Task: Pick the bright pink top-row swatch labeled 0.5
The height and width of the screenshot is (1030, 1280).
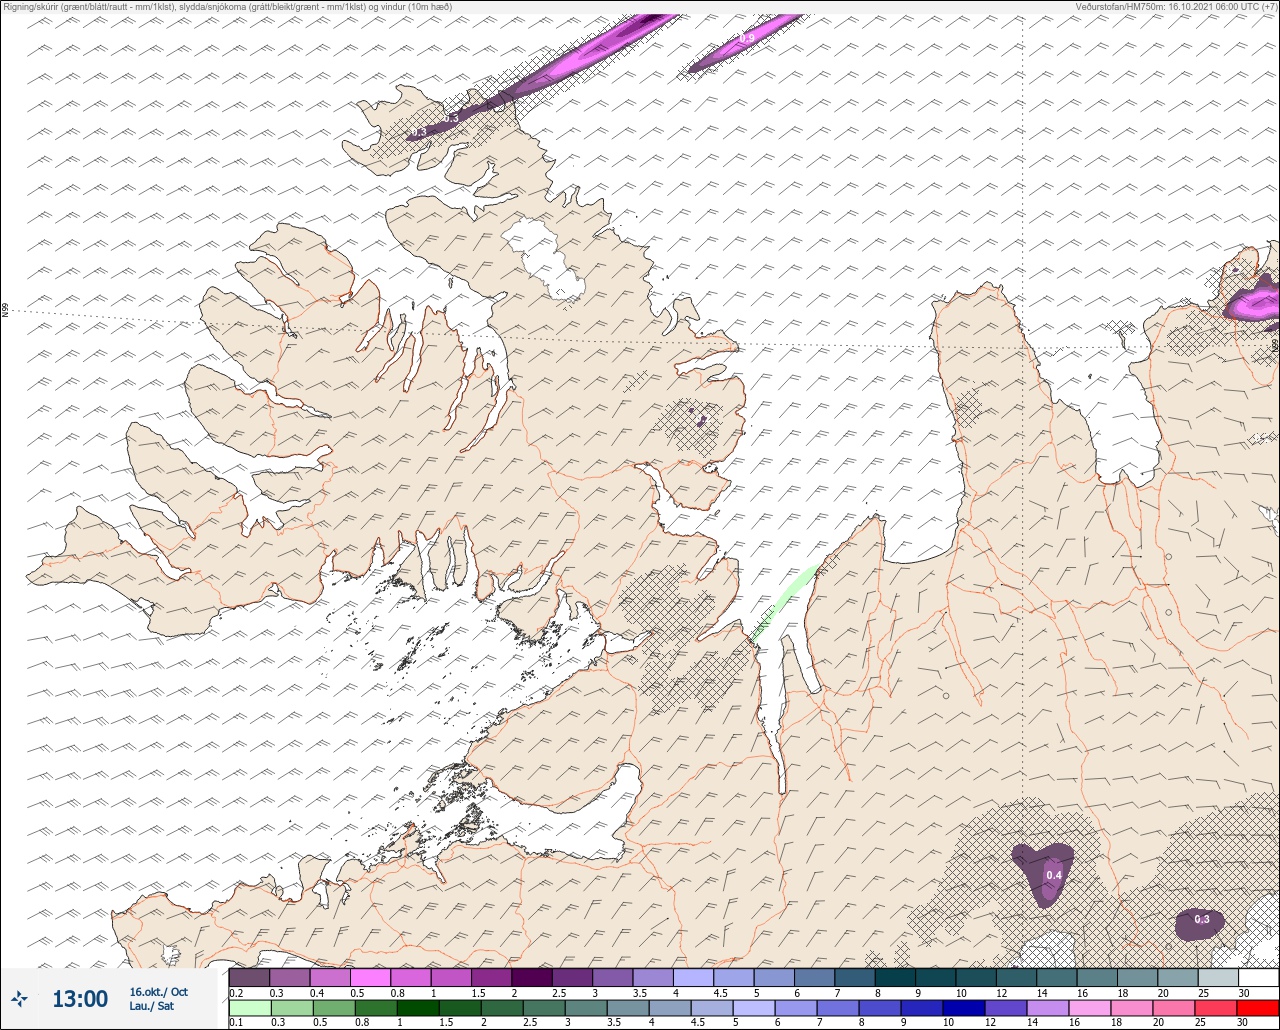Action: tap(370, 977)
